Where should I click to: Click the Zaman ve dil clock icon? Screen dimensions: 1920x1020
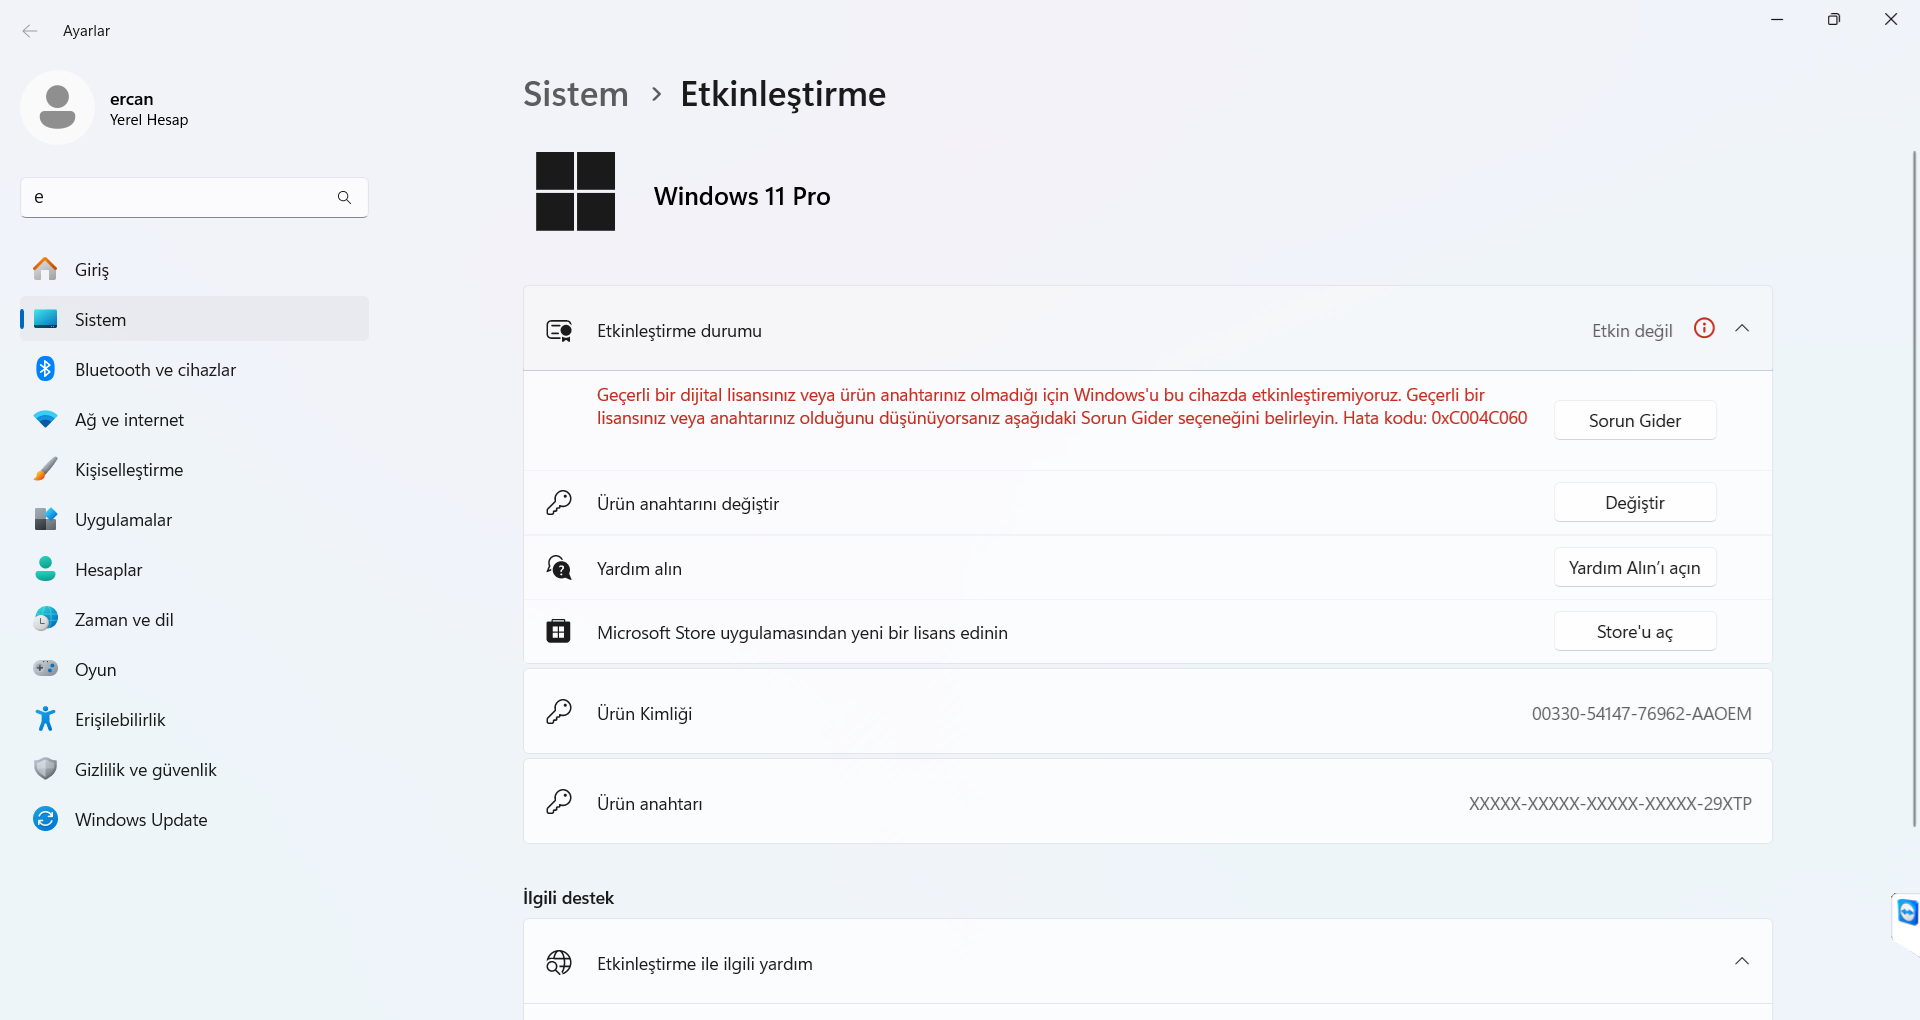(x=45, y=619)
